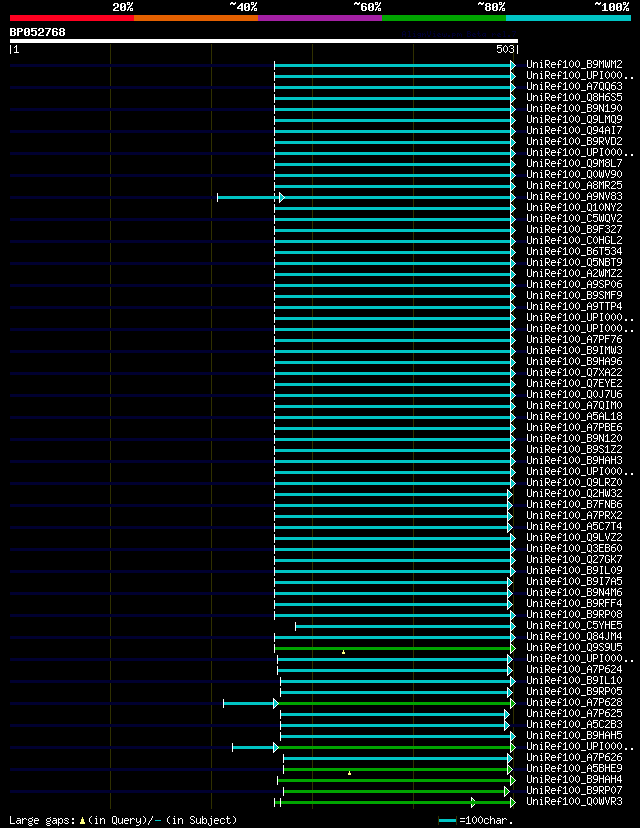Screen dimensions: 640x828
Task: Click the UniRef100_Q84JM4 label
Action: click(x=574, y=637)
